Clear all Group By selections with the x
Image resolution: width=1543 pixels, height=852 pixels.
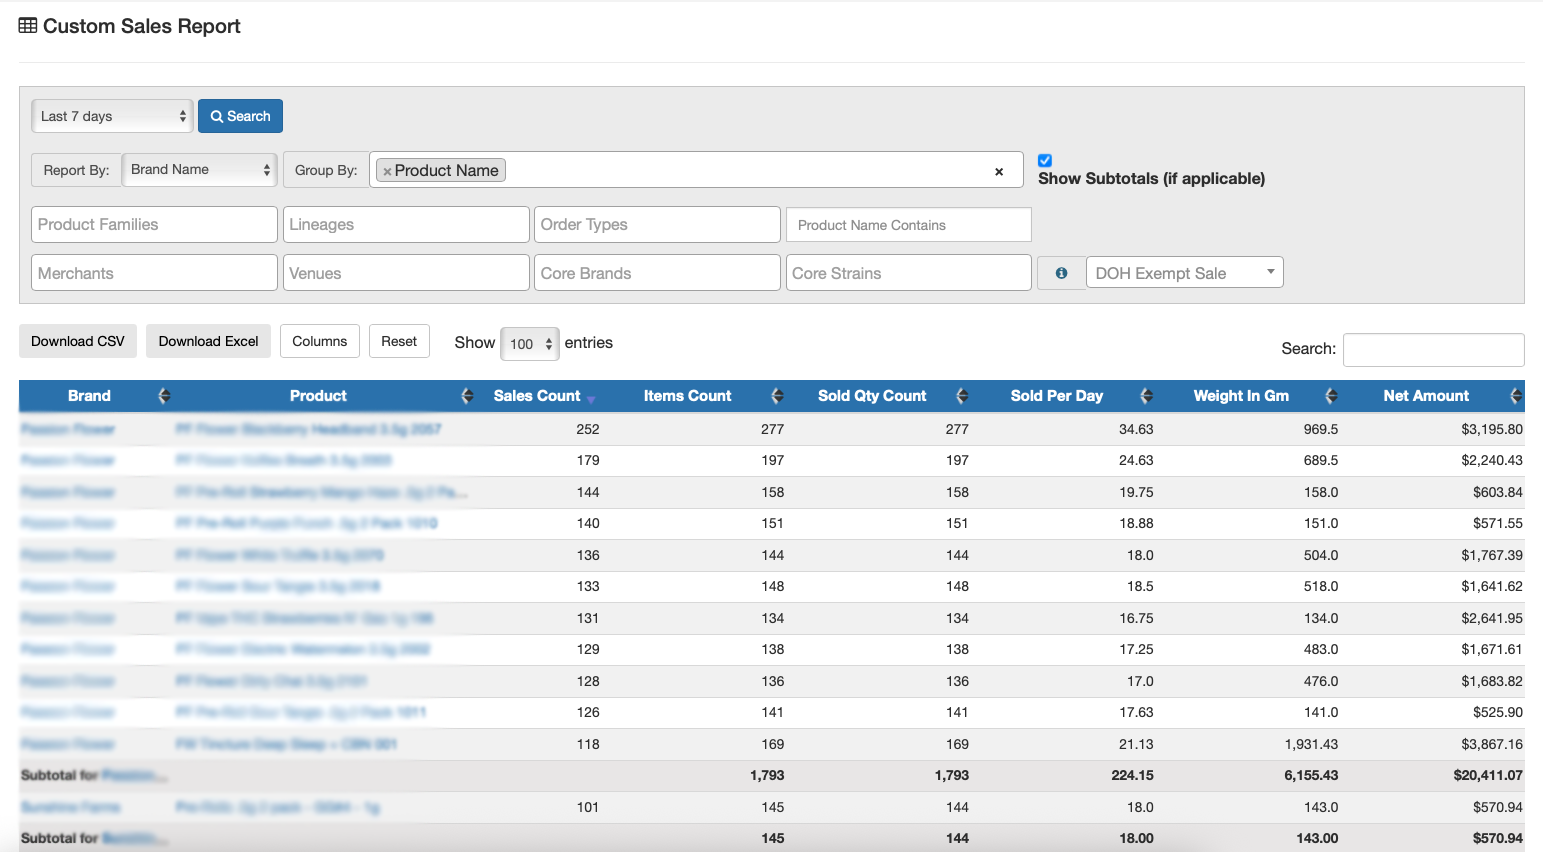tap(998, 171)
